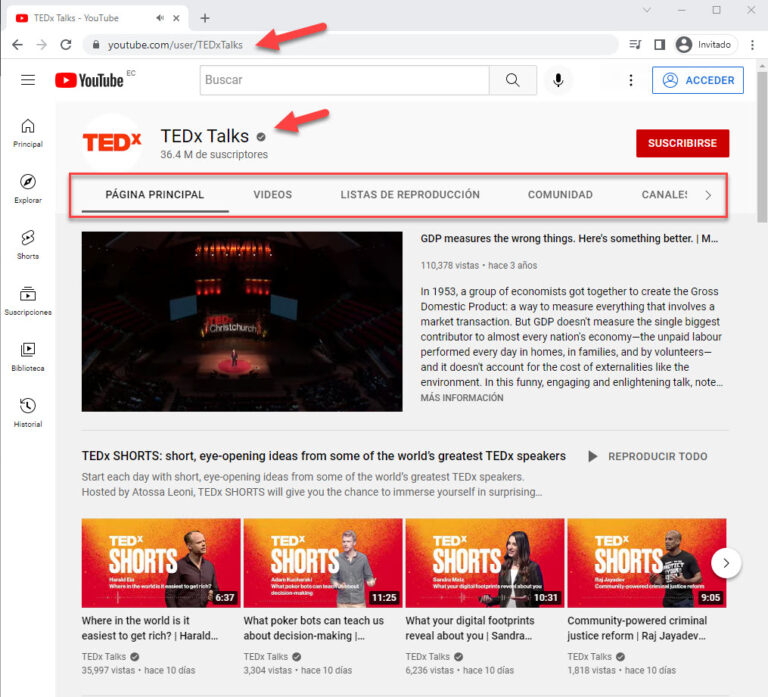
Task: Open the 11:25 poker bots thumbnail
Action: (x=323, y=563)
